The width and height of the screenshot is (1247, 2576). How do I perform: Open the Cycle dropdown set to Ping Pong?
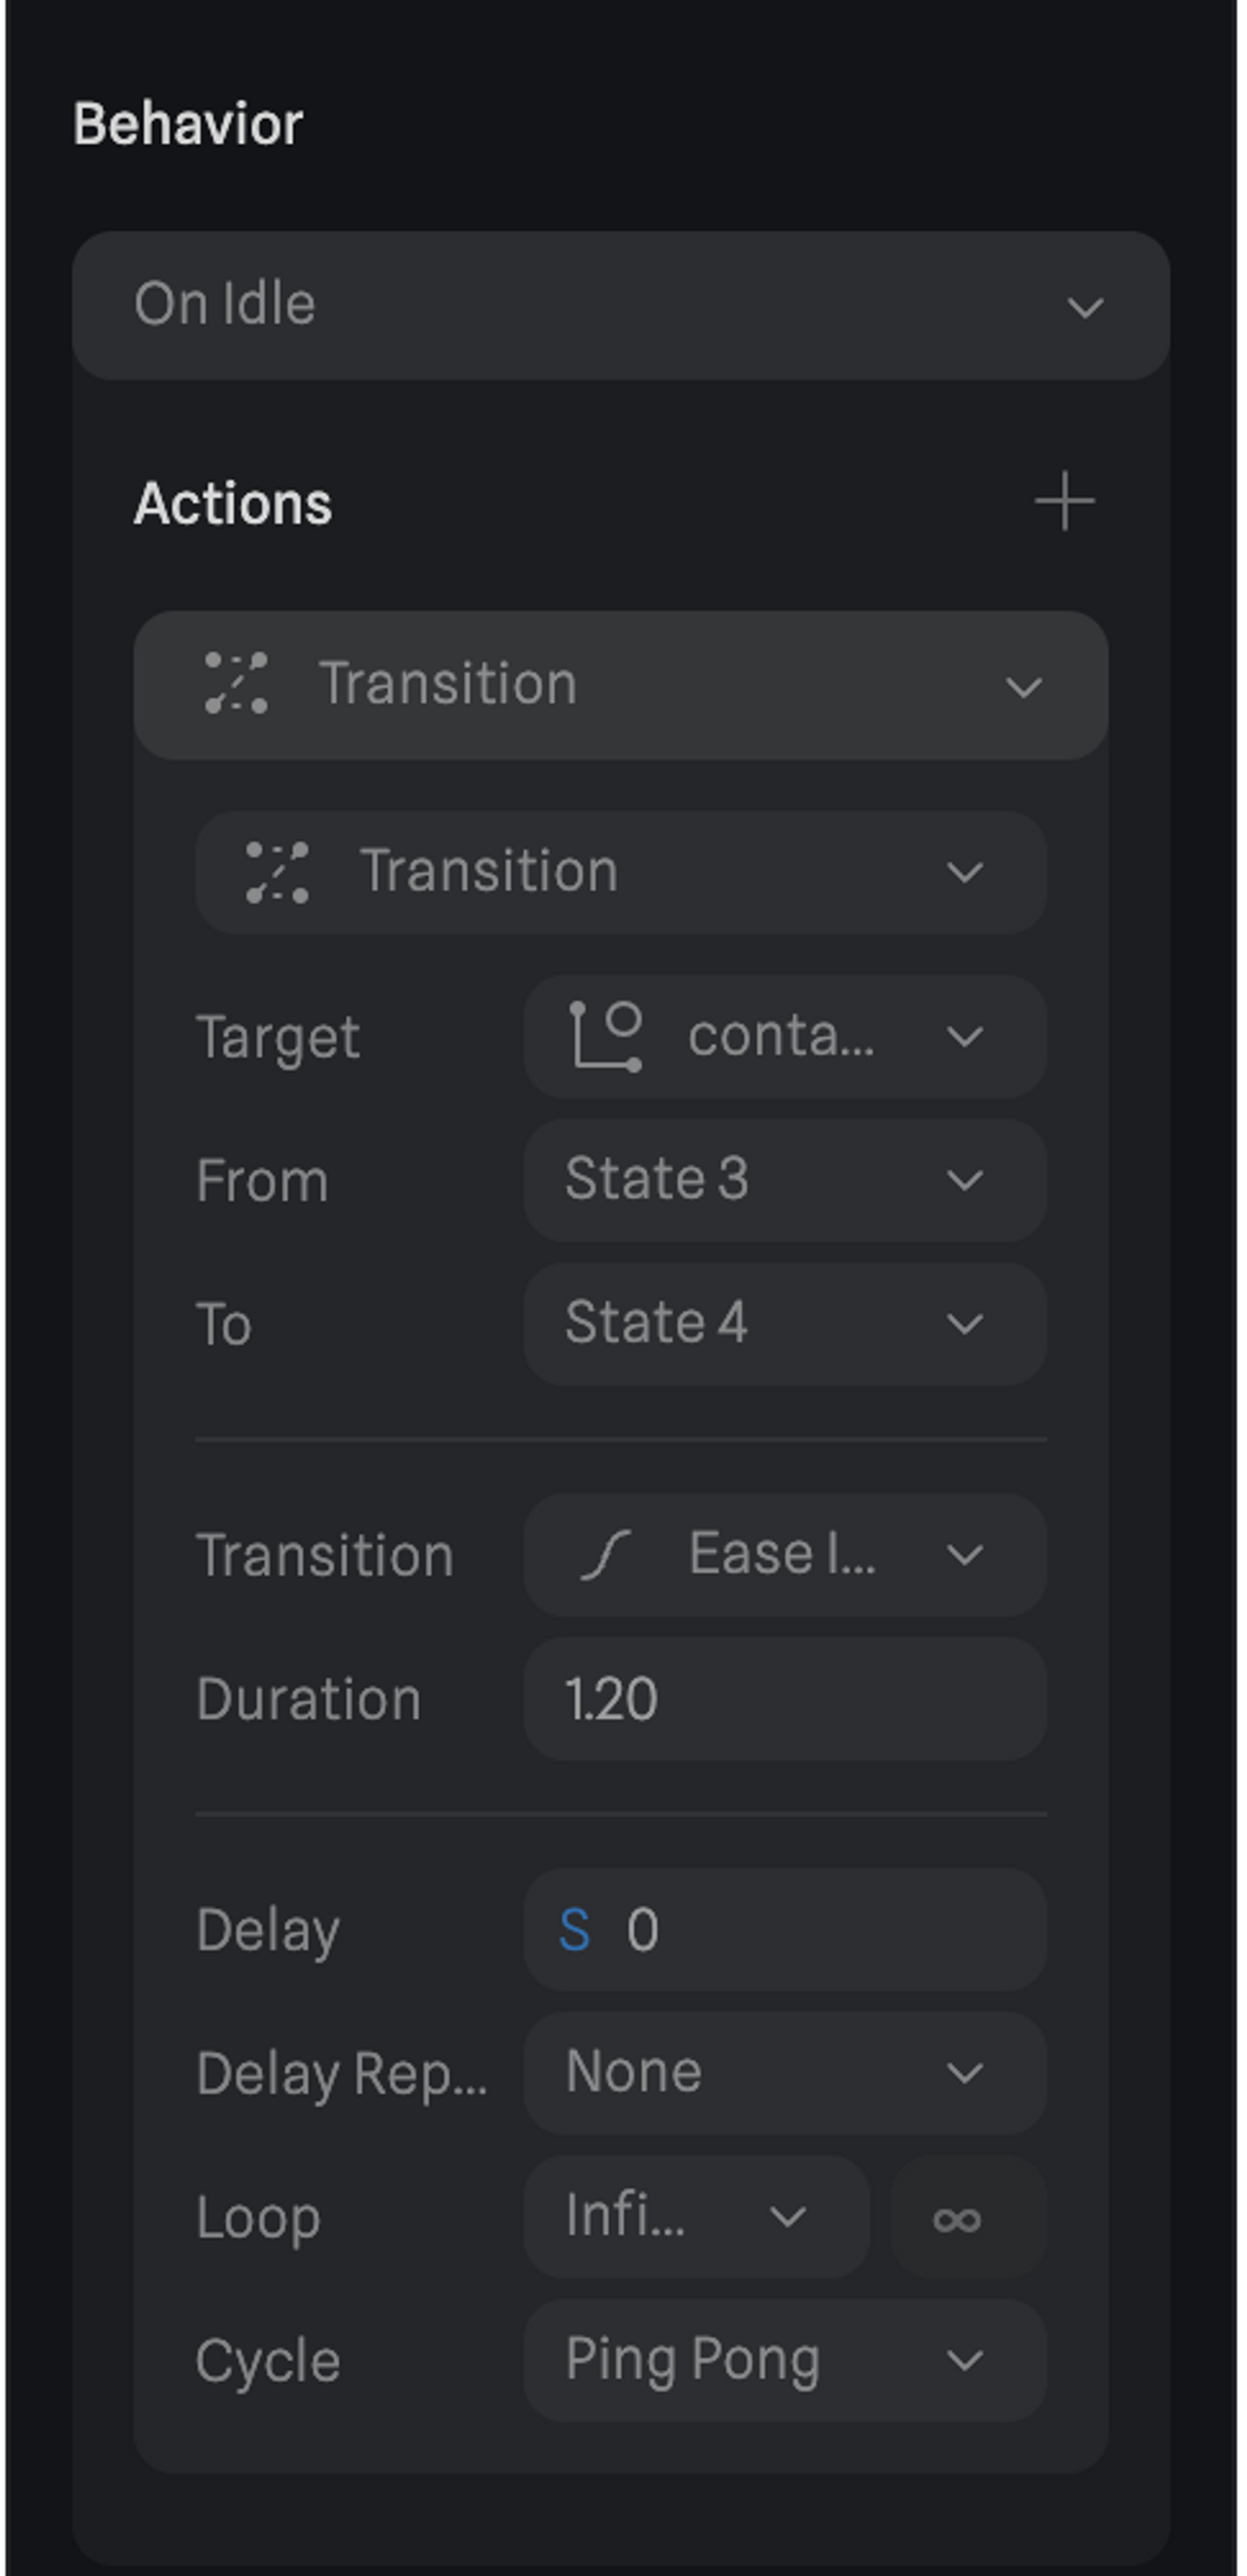(x=785, y=2360)
